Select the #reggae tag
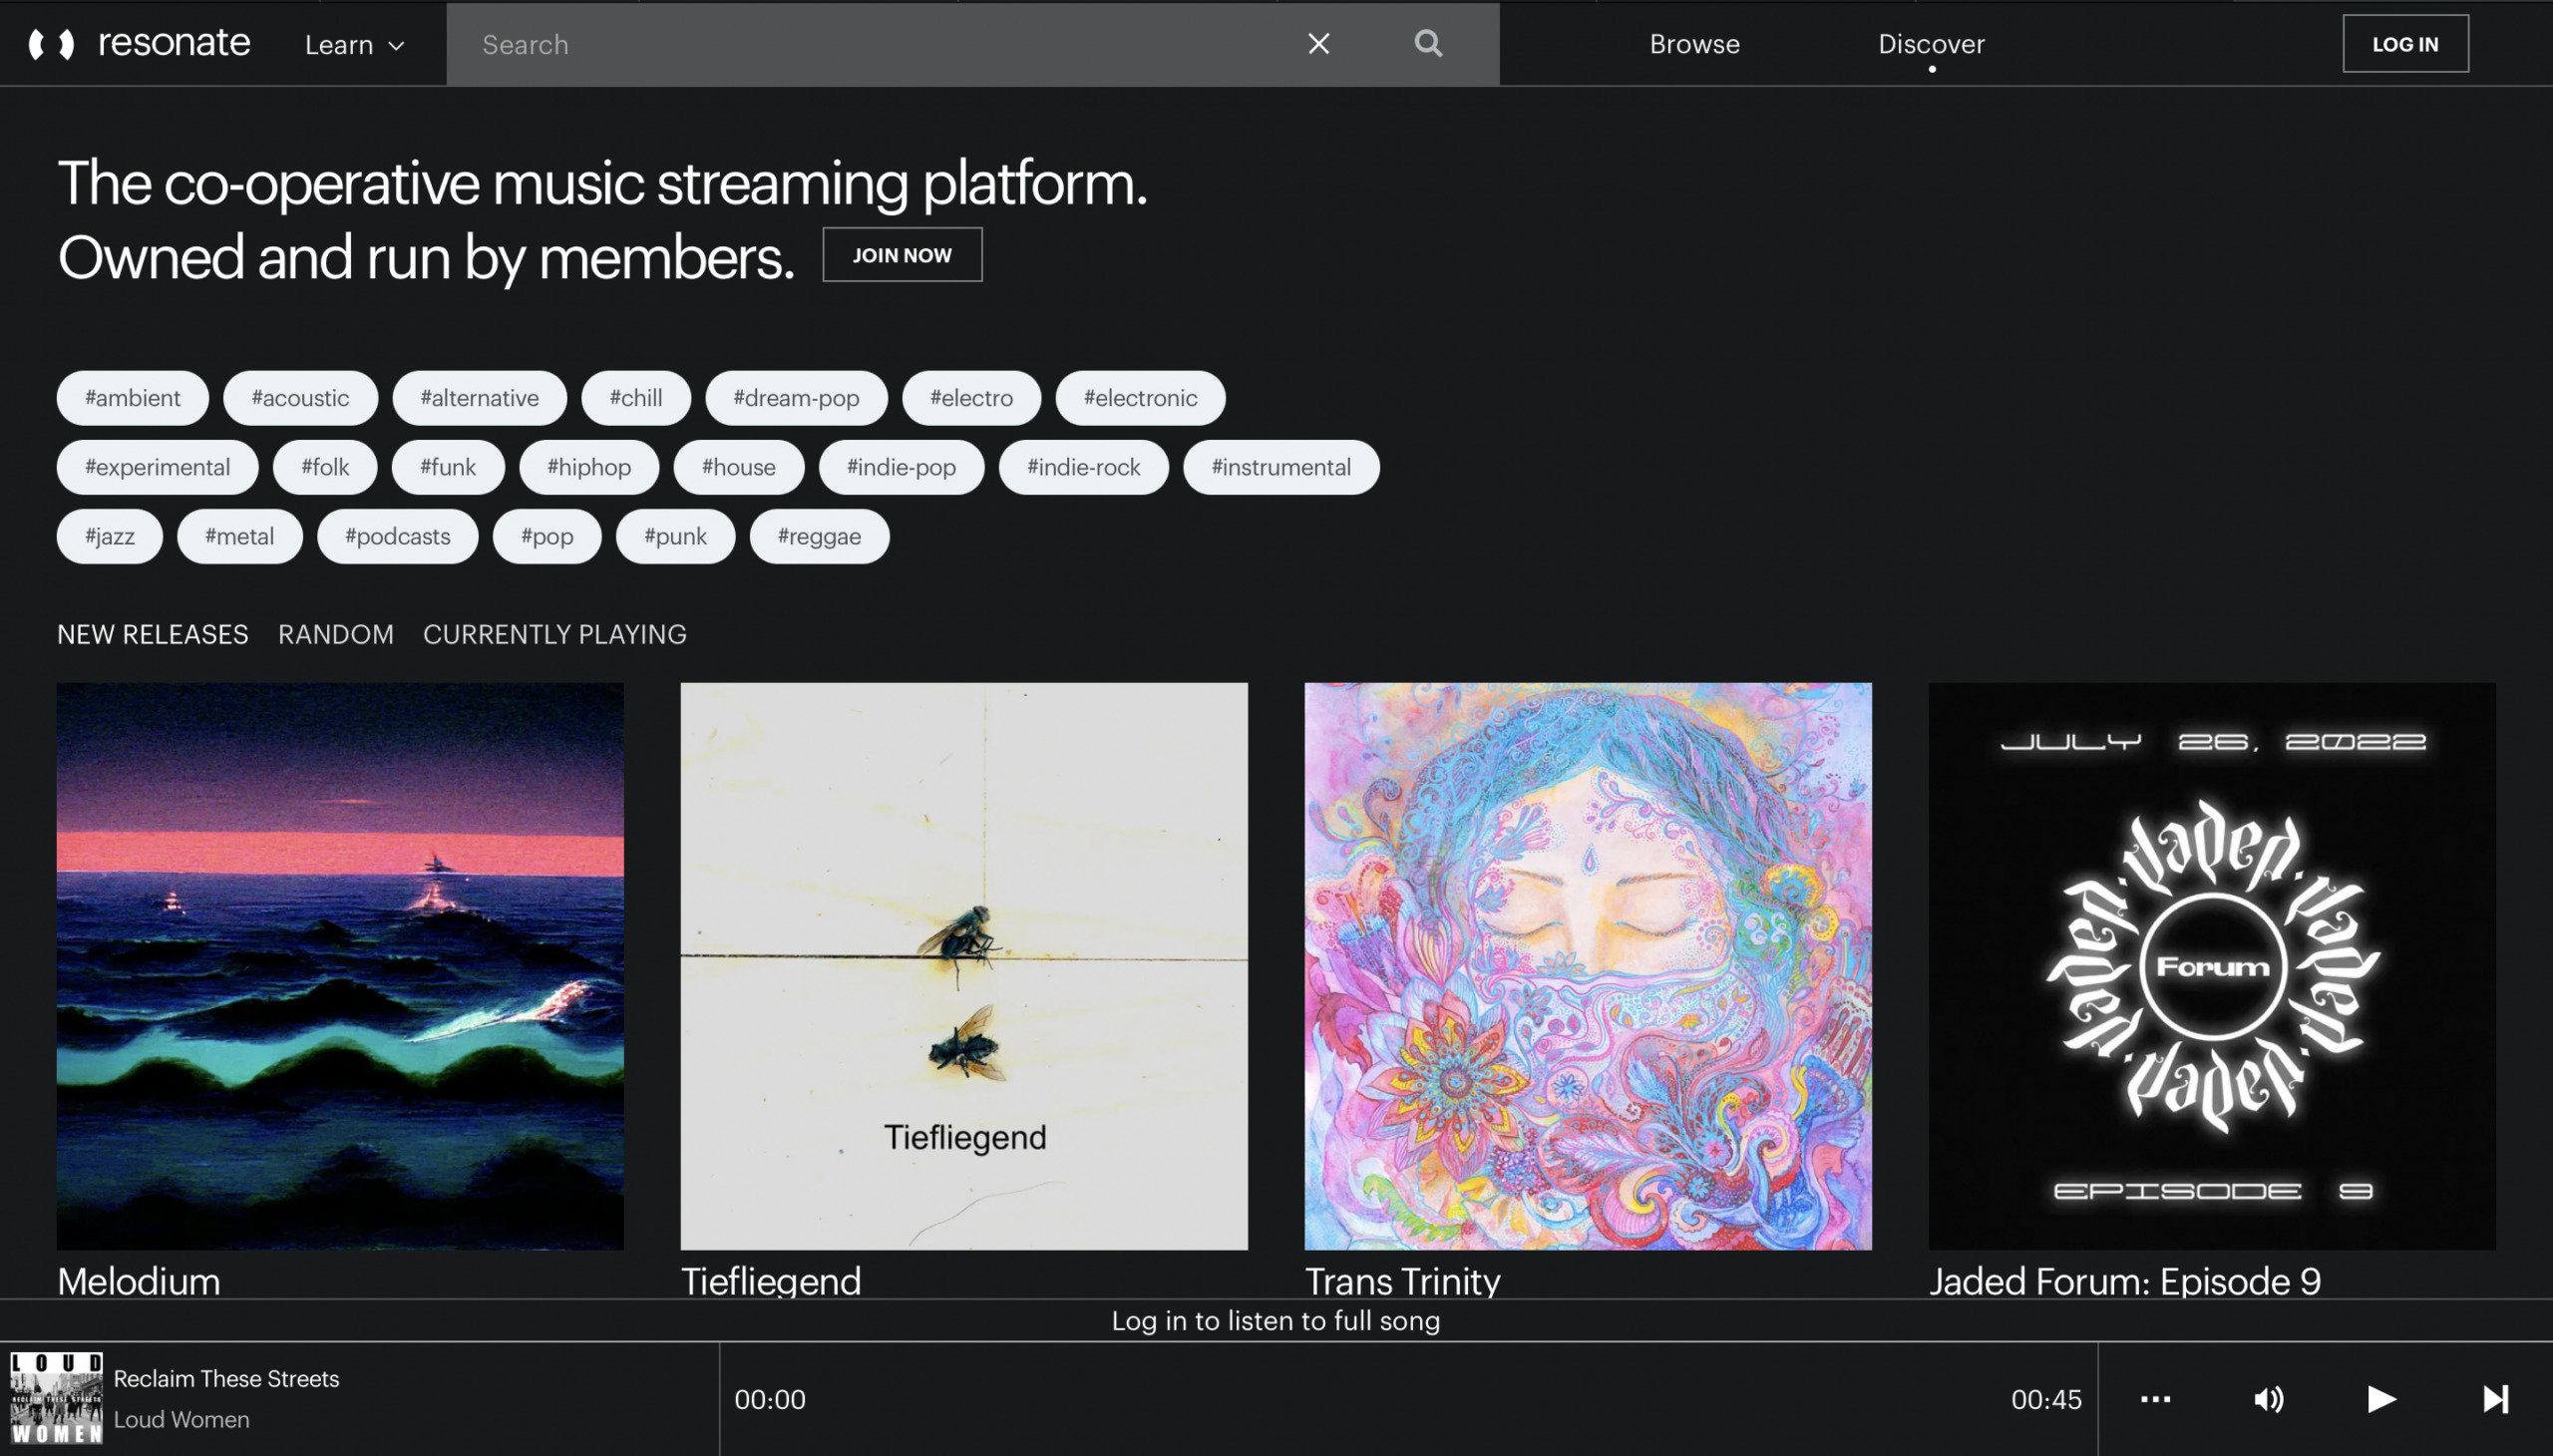2553x1456 pixels. pyautogui.click(x=819, y=536)
